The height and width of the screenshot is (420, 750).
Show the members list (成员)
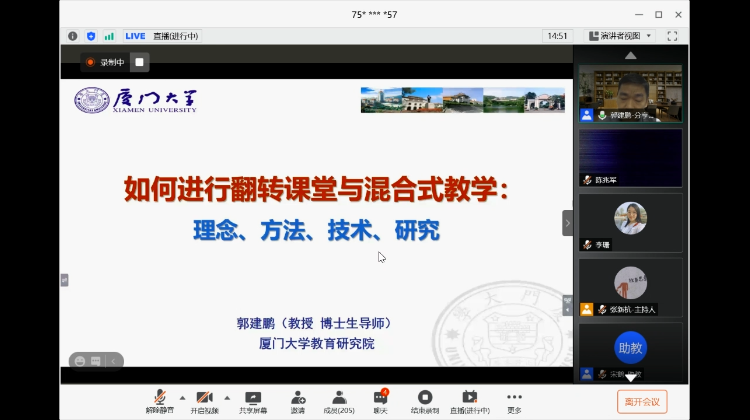point(338,398)
